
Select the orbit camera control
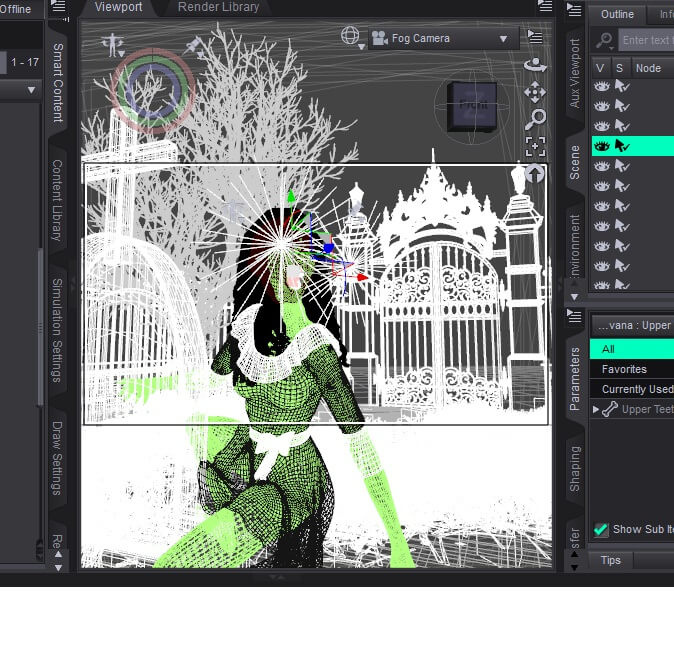[x=535, y=65]
